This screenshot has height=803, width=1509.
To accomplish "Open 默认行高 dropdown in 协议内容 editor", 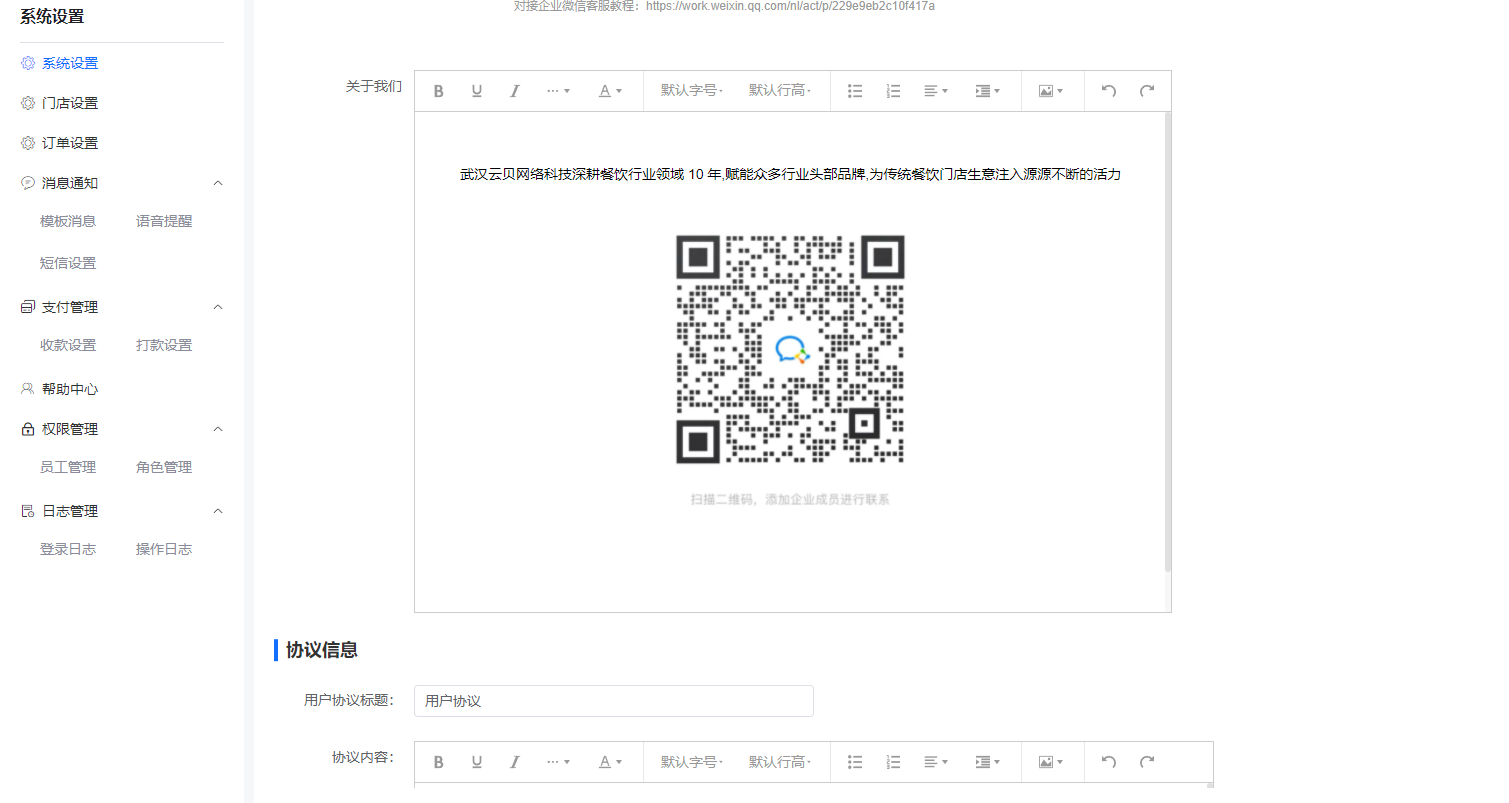I will [780, 762].
